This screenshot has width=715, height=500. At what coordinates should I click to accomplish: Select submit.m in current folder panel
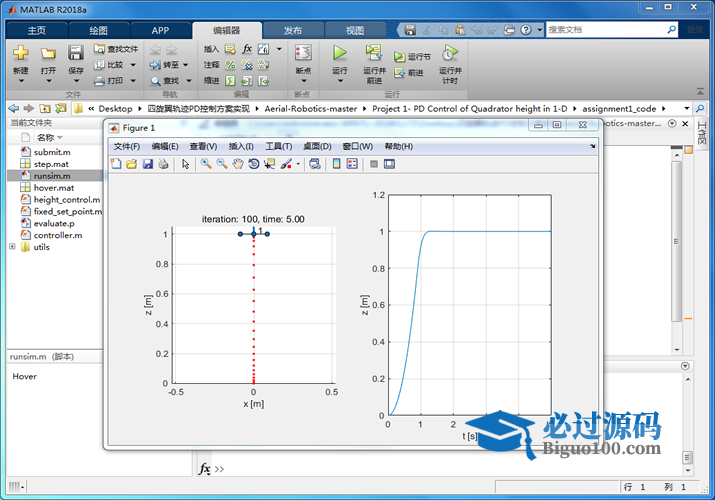point(52,152)
